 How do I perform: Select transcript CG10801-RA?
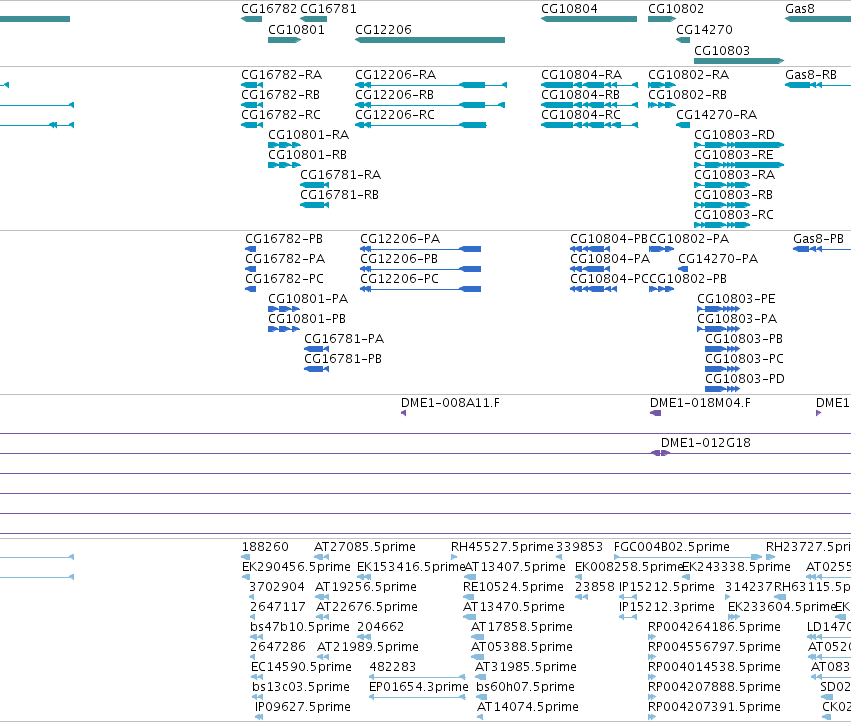point(308,135)
